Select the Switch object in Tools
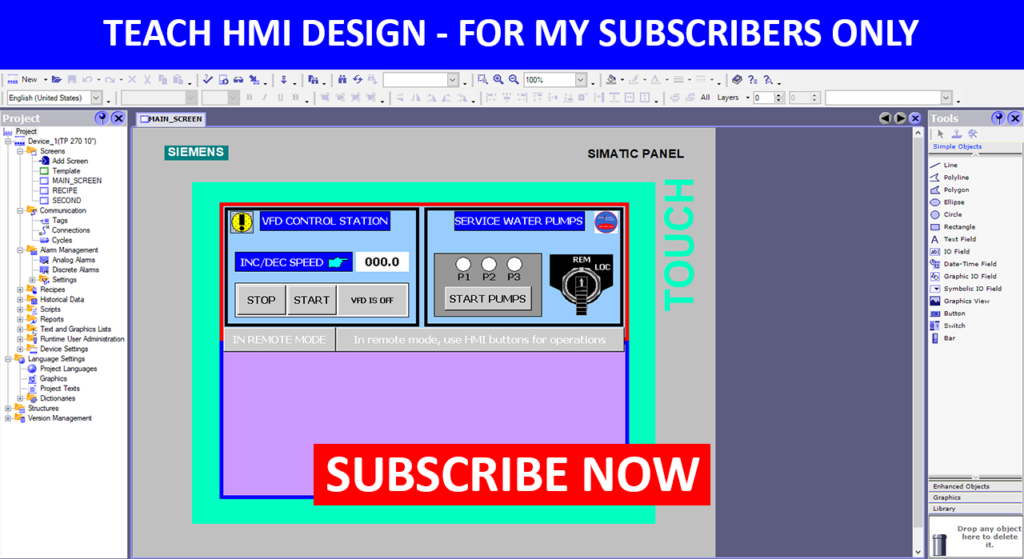This screenshot has width=1024, height=559. click(954, 326)
